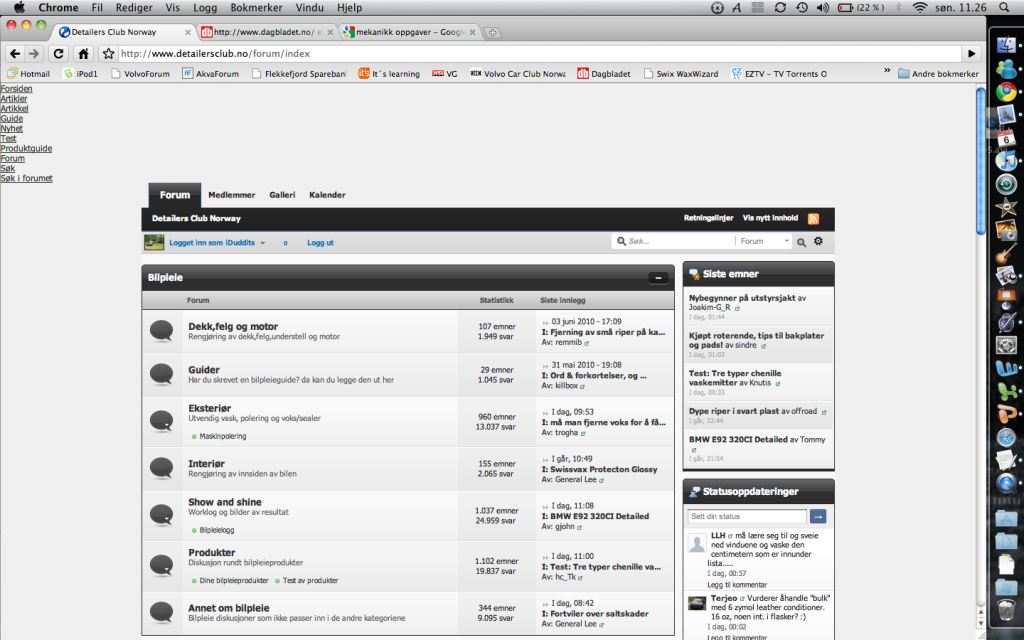Open the Forum search scope dropdown
The height and width of the screenshot is (640, 1024).
click(764, 241)
